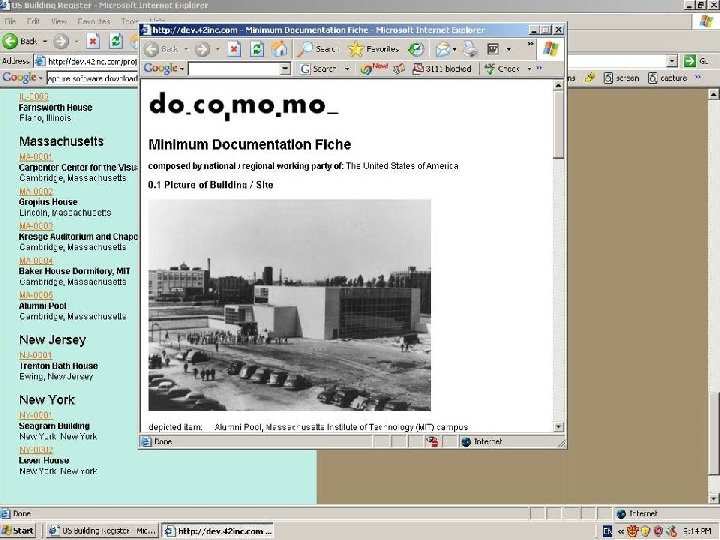Image resolution: width=720 pixels, height=540 pixels.
Task: Click the Windows Start button
Action: click(x=20, y=530)
